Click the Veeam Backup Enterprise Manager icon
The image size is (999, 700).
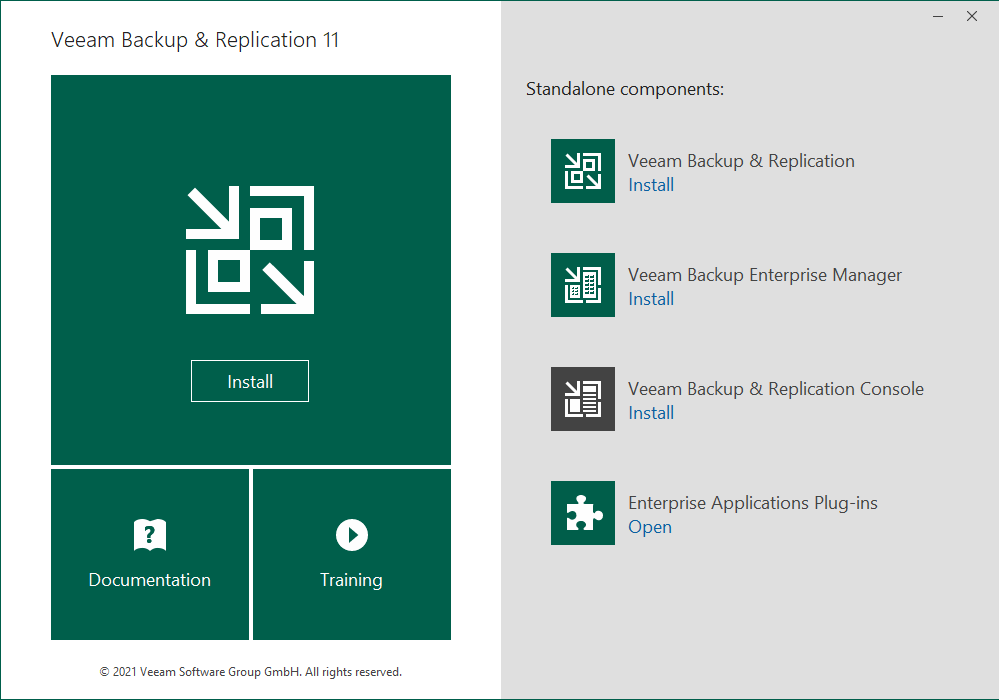(583, 285)
